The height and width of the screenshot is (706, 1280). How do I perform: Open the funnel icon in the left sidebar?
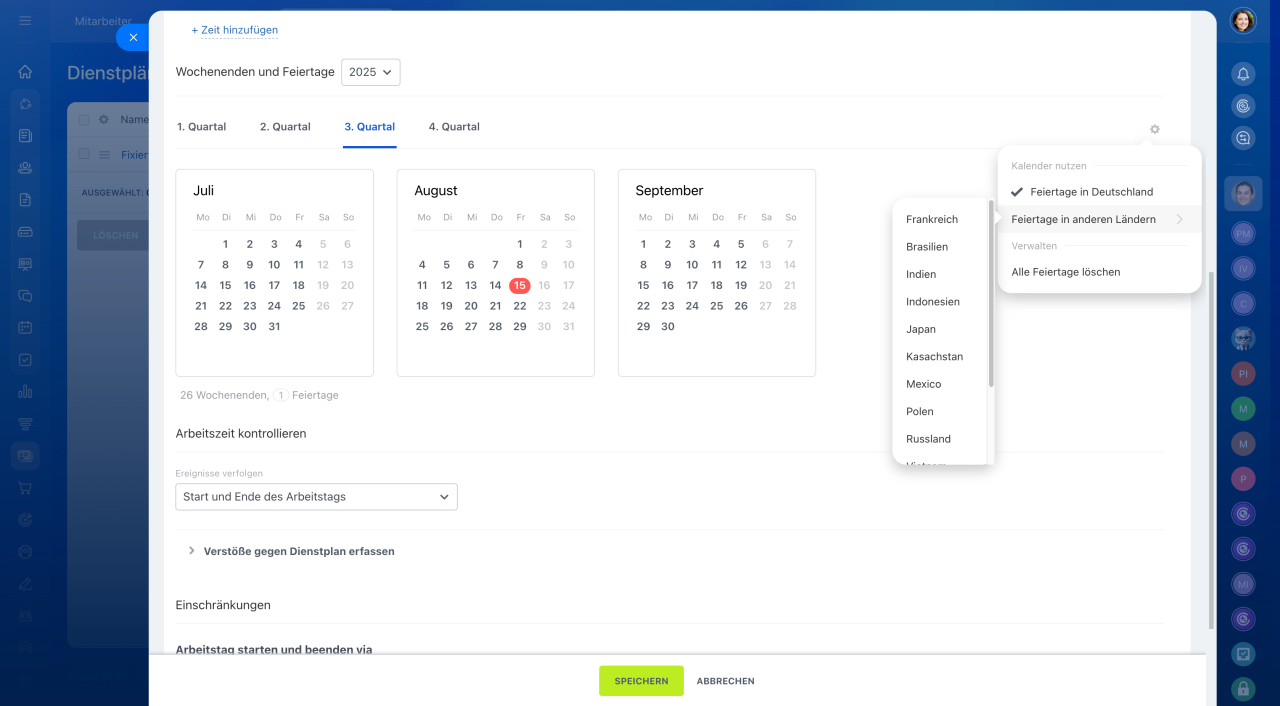click(x=25, y=423)
